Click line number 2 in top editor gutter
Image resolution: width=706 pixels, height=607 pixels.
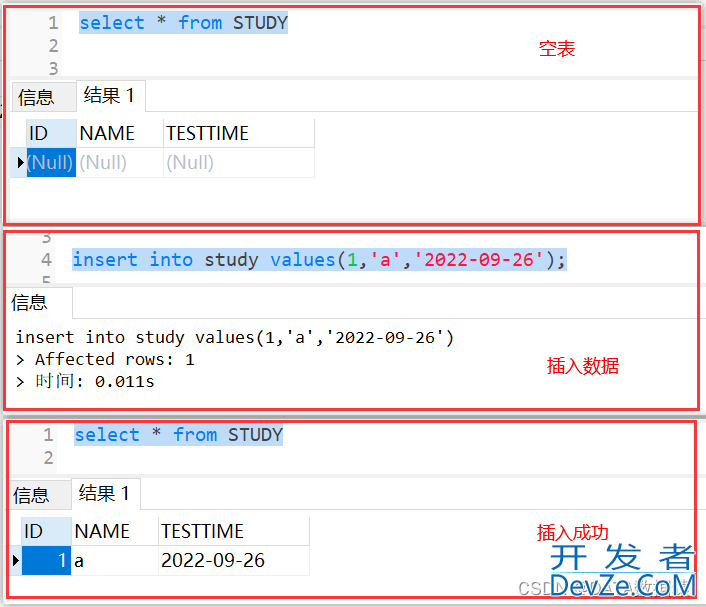pos(54,46)
